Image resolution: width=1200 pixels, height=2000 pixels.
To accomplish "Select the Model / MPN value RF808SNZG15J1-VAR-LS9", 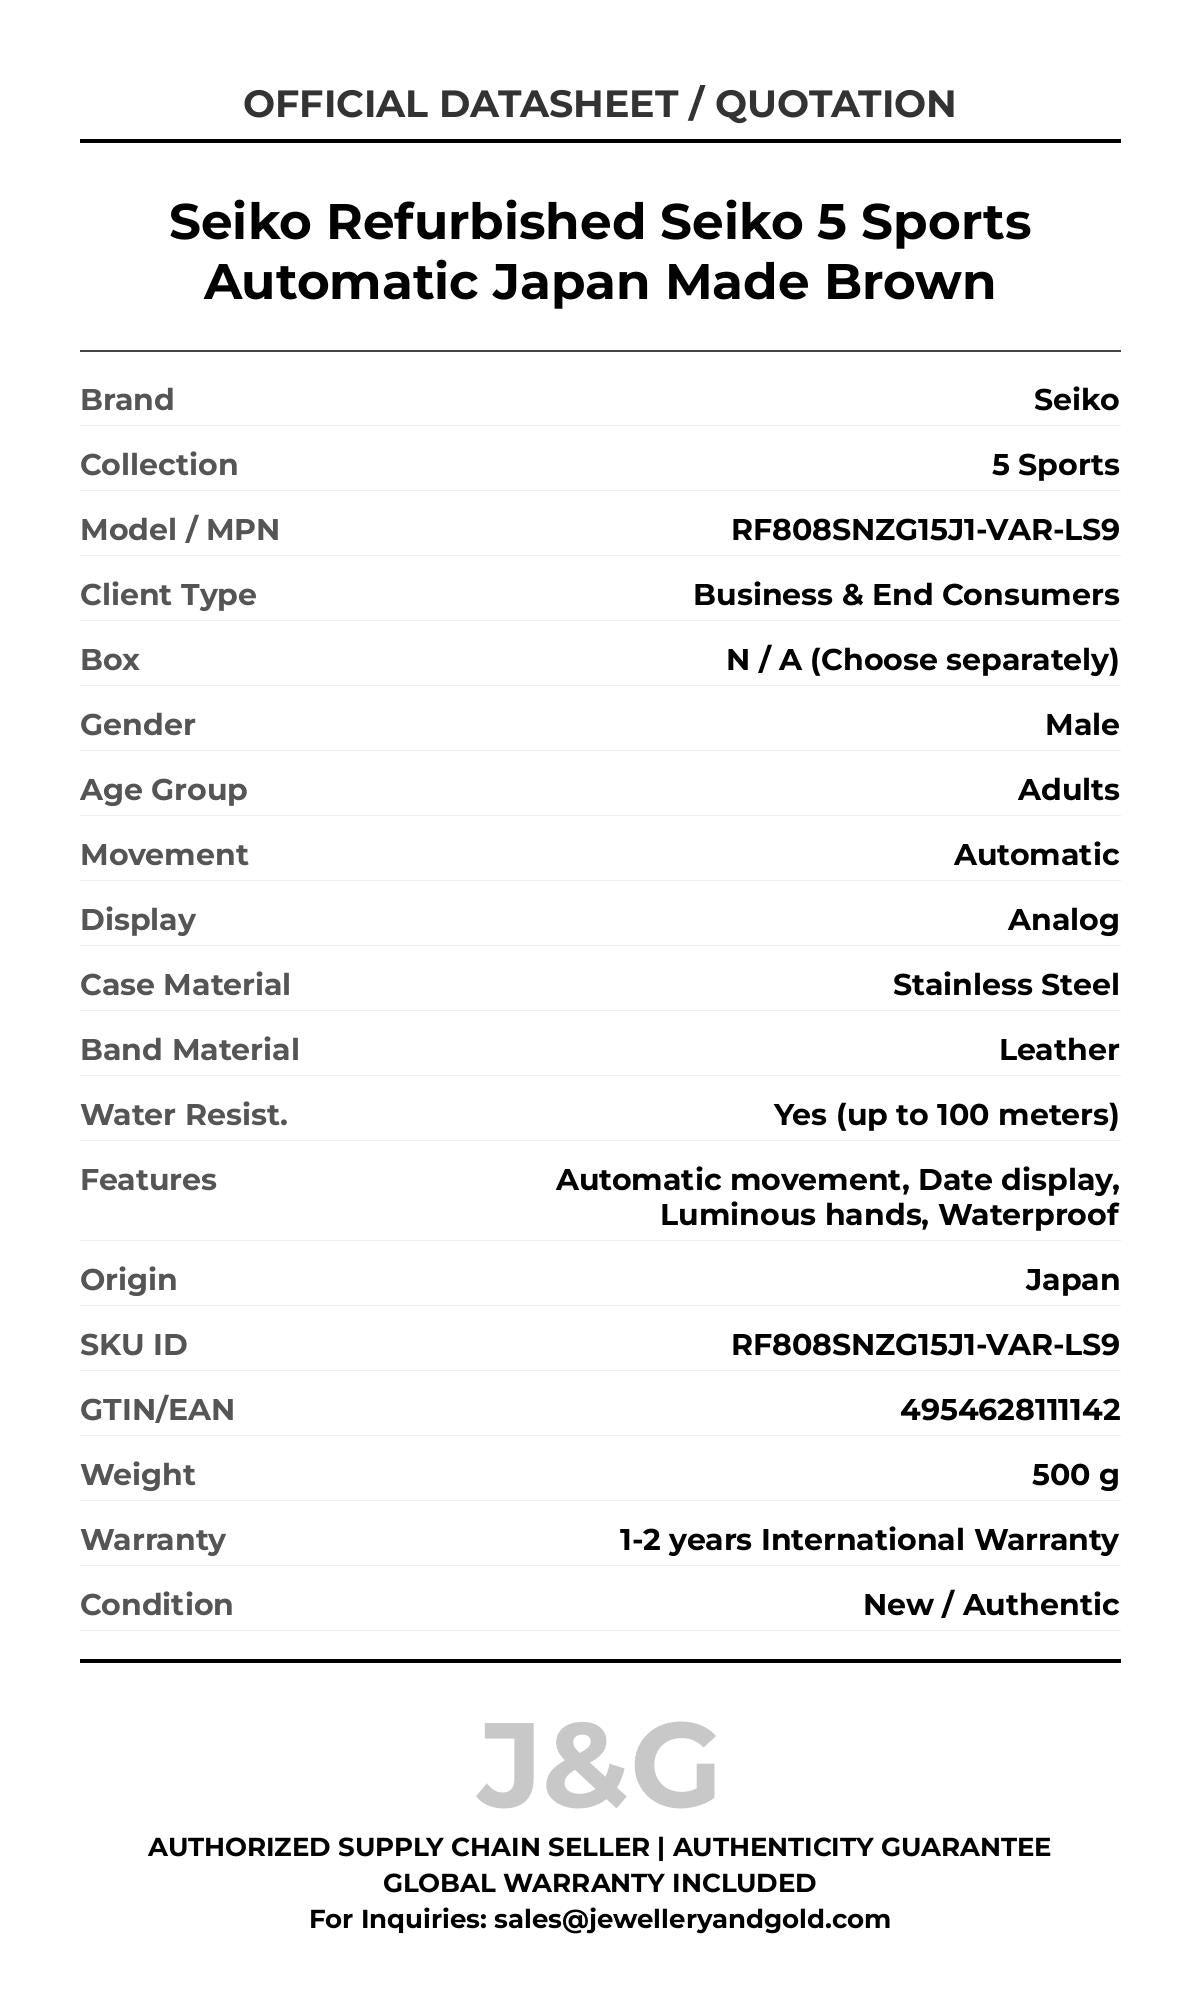I will 924,529.
